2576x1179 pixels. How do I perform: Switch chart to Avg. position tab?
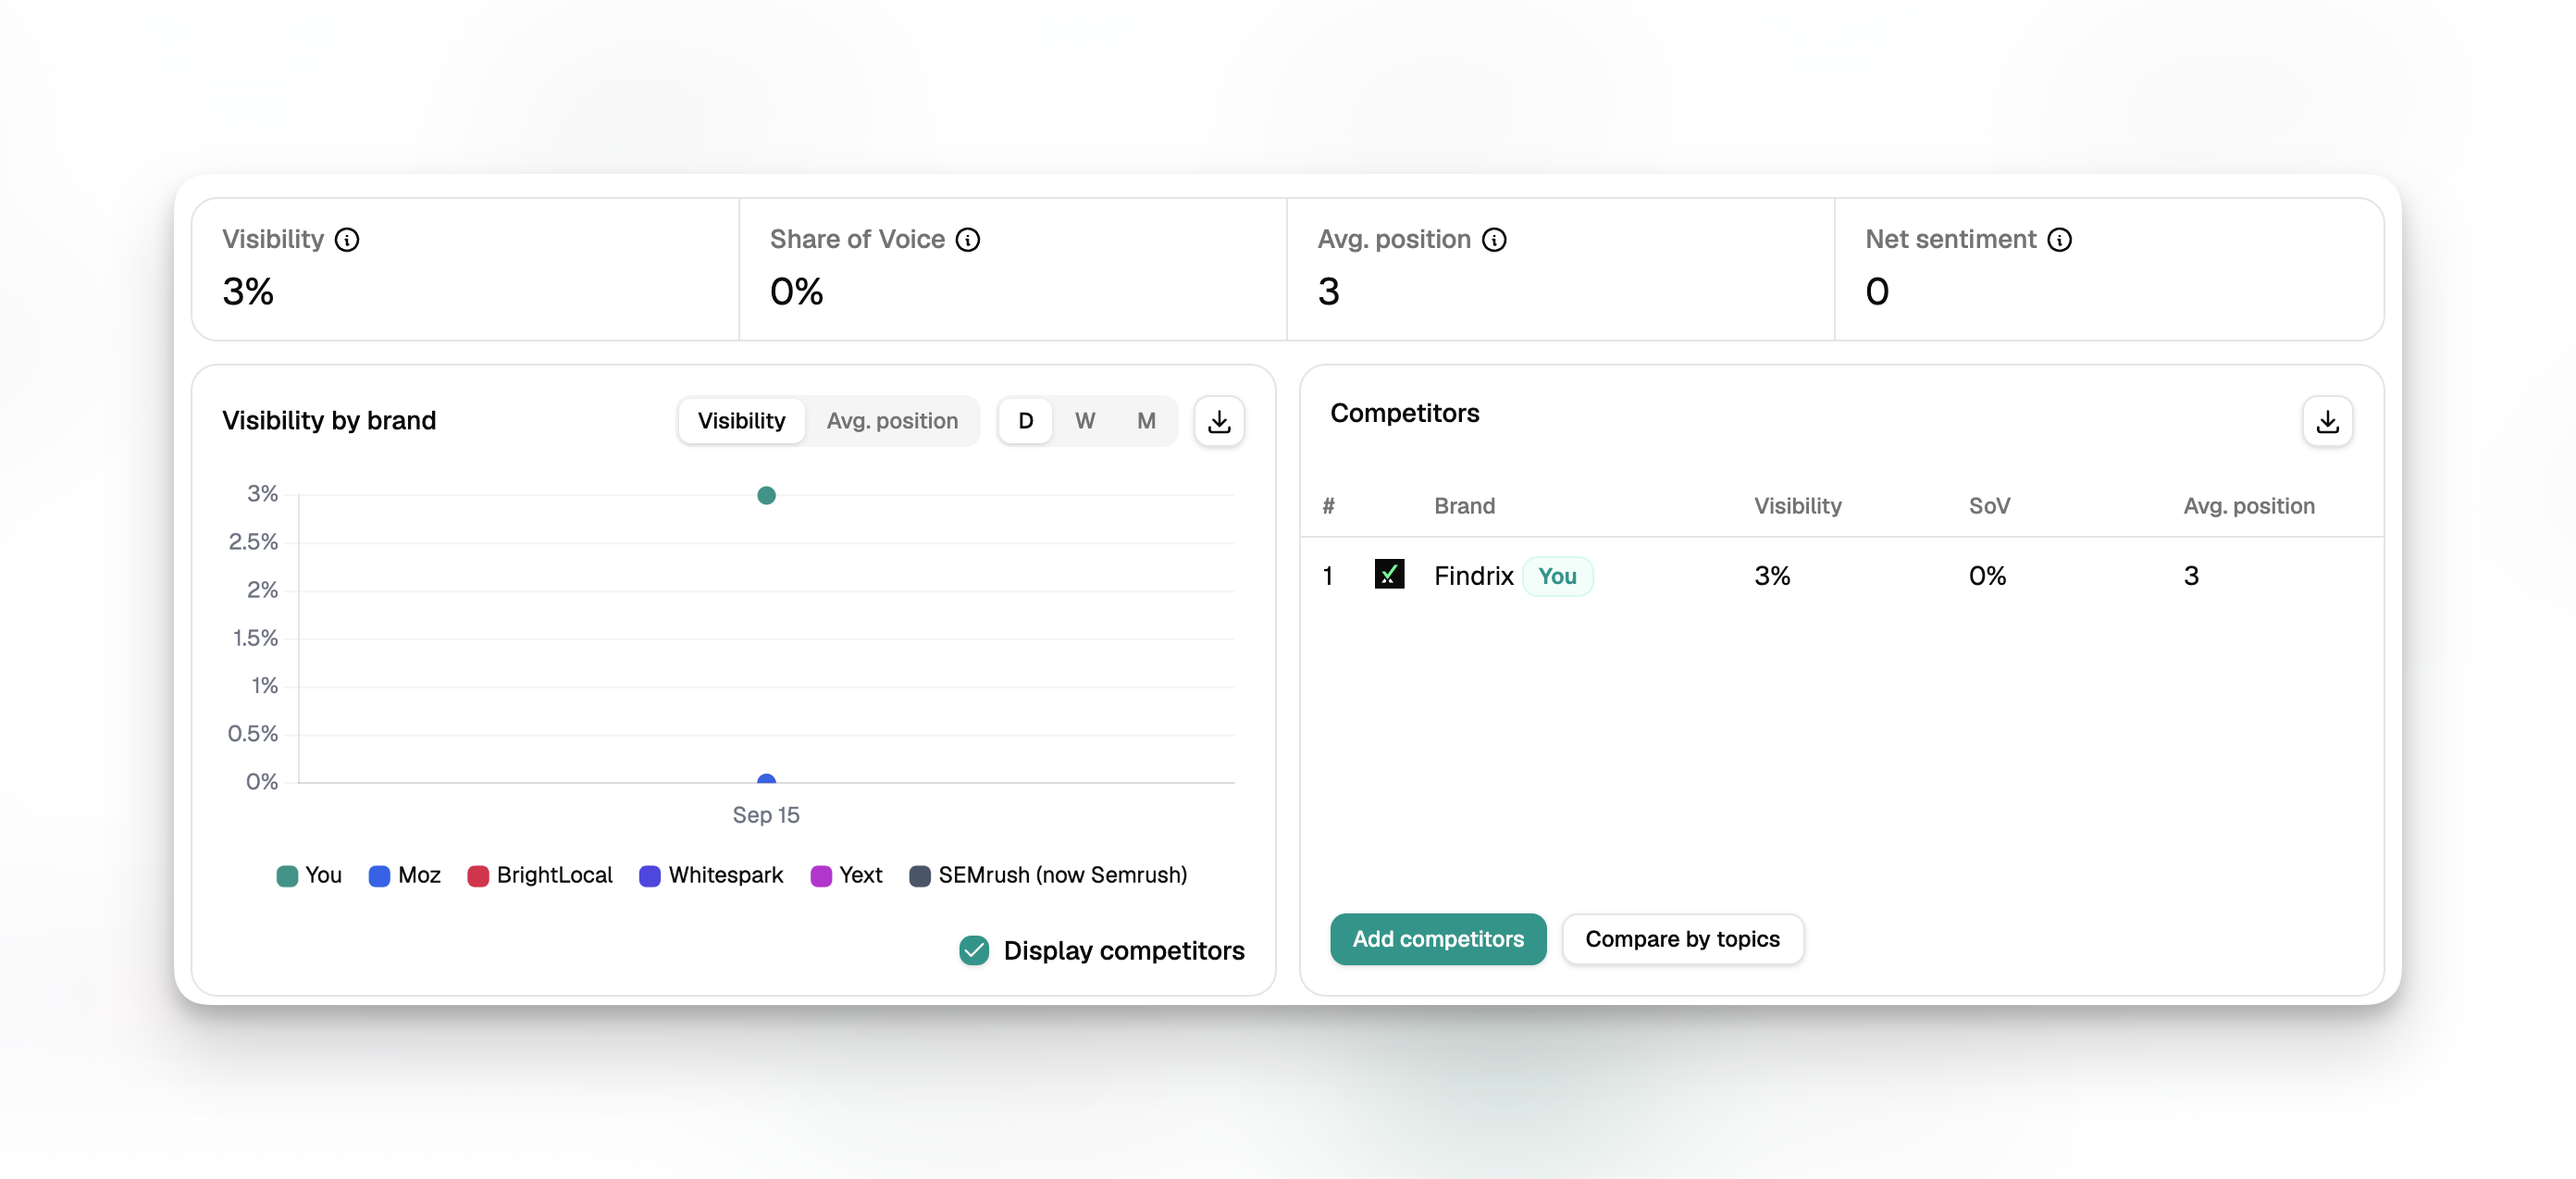coord(892,421)
